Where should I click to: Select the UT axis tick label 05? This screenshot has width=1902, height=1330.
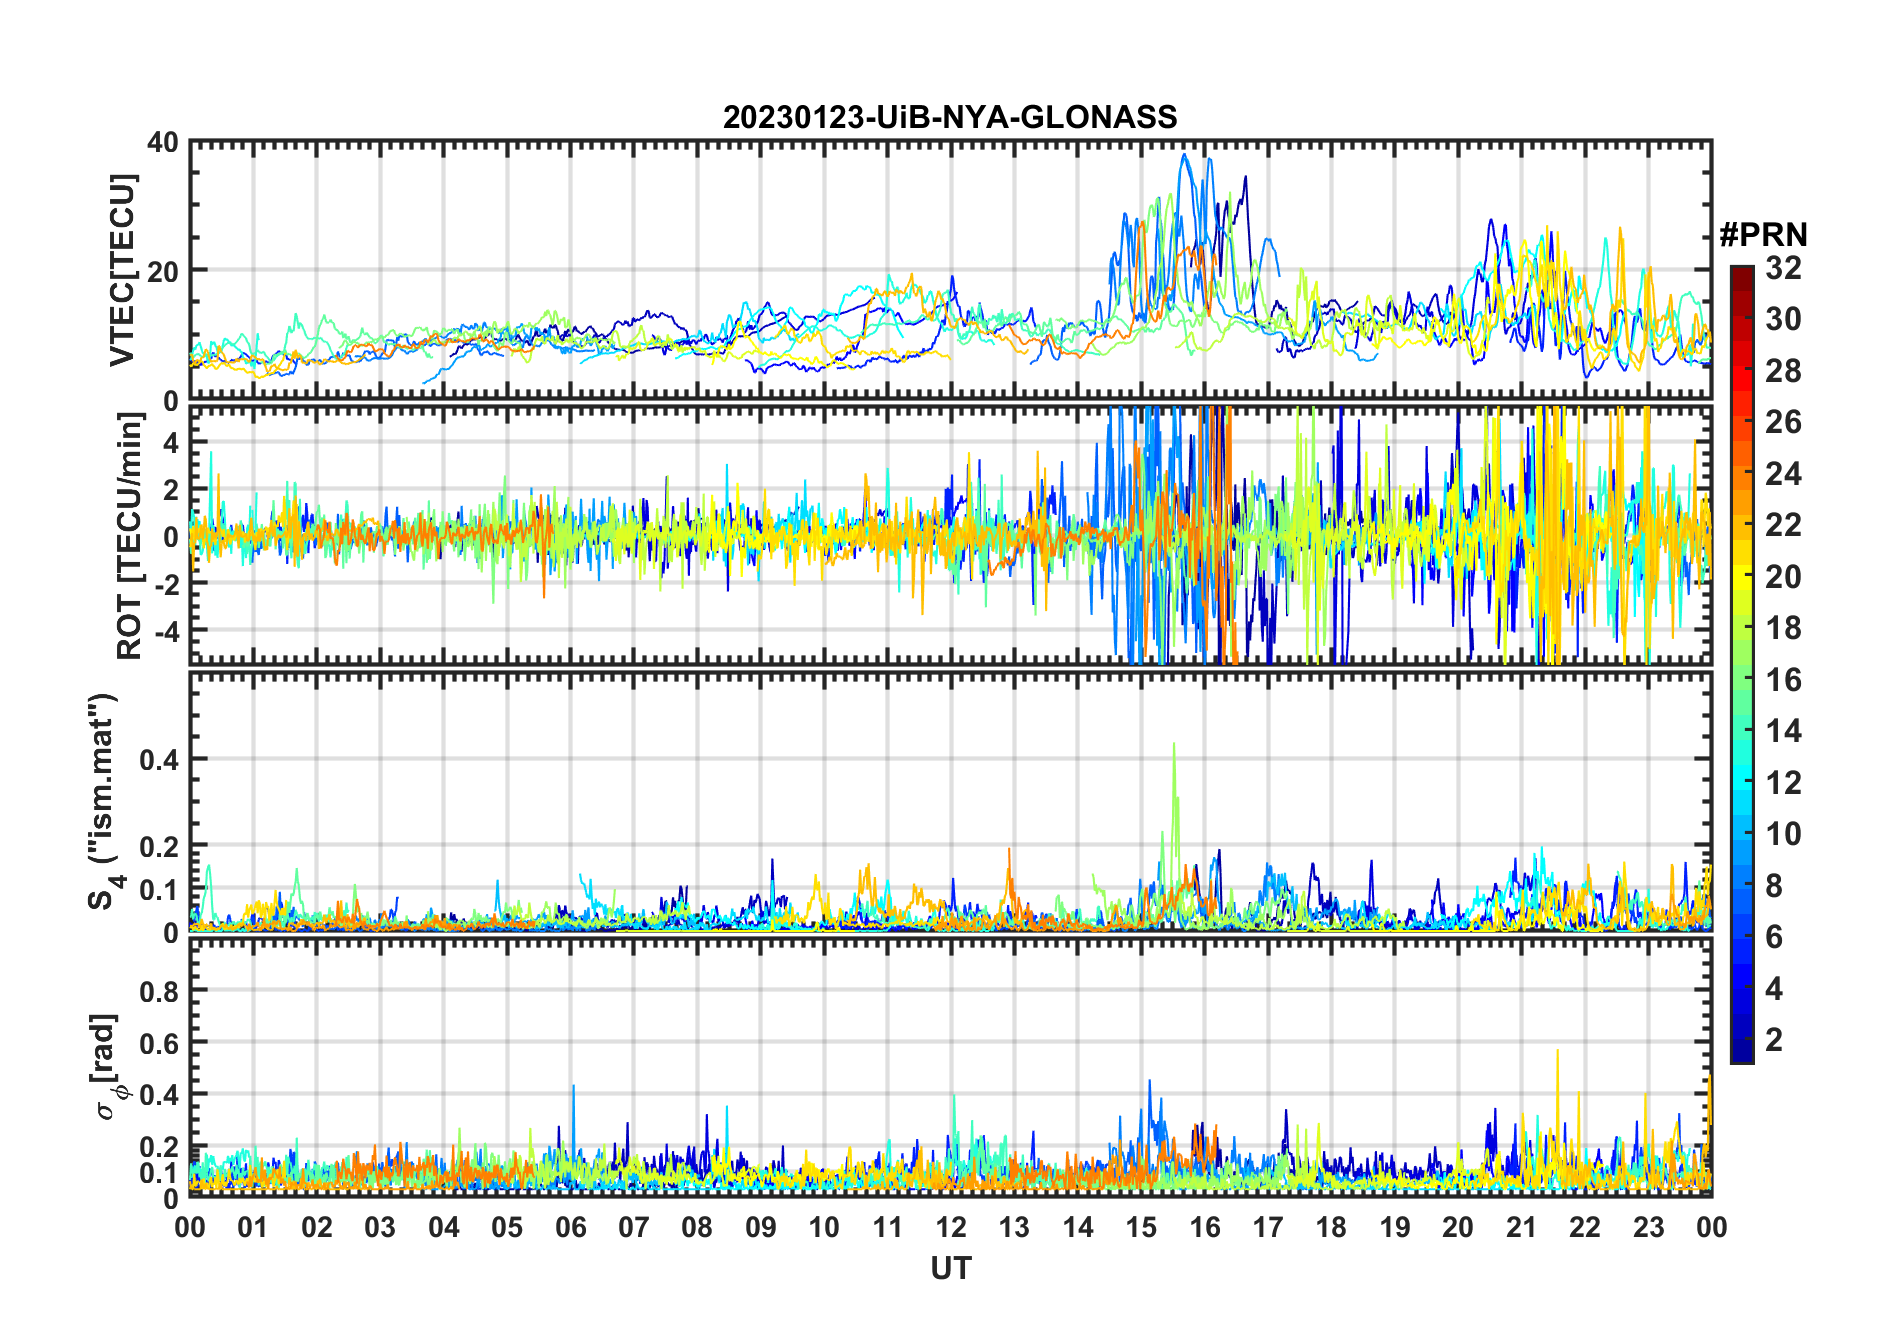pyautogui.click(x=507, y=1227)
